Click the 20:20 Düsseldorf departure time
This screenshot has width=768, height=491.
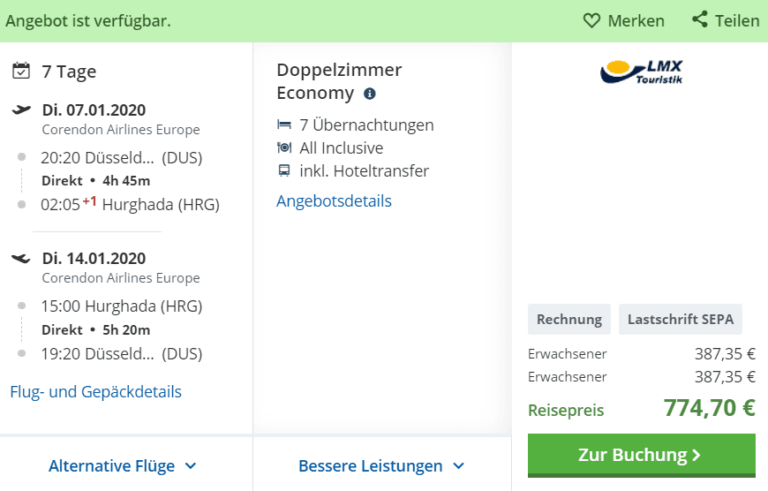pos(121,158)
